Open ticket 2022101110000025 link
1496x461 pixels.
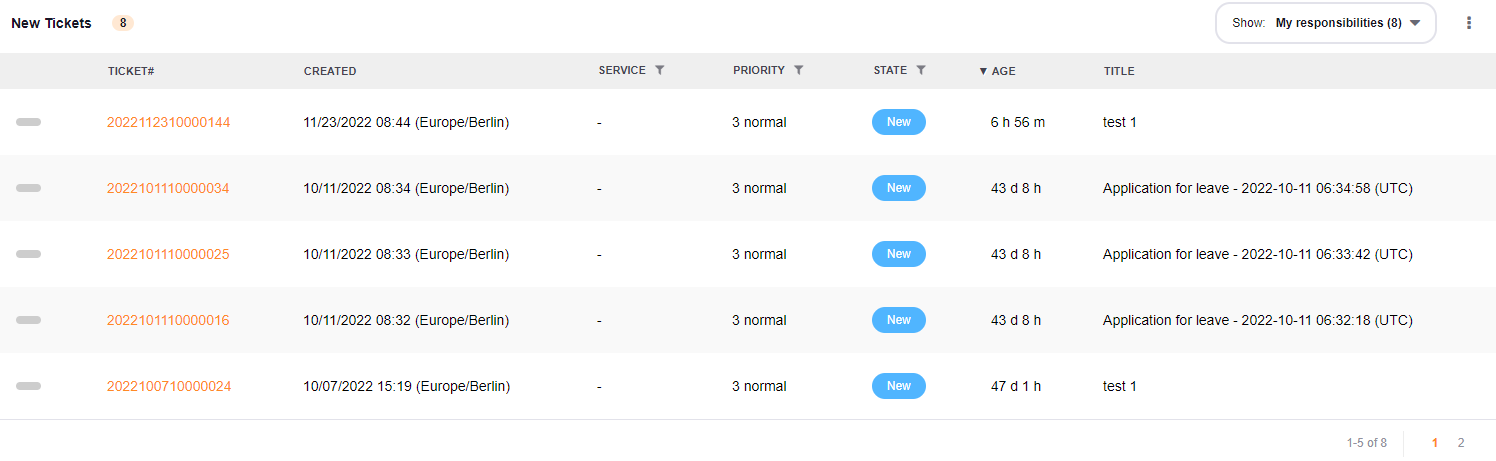[168, 254]
